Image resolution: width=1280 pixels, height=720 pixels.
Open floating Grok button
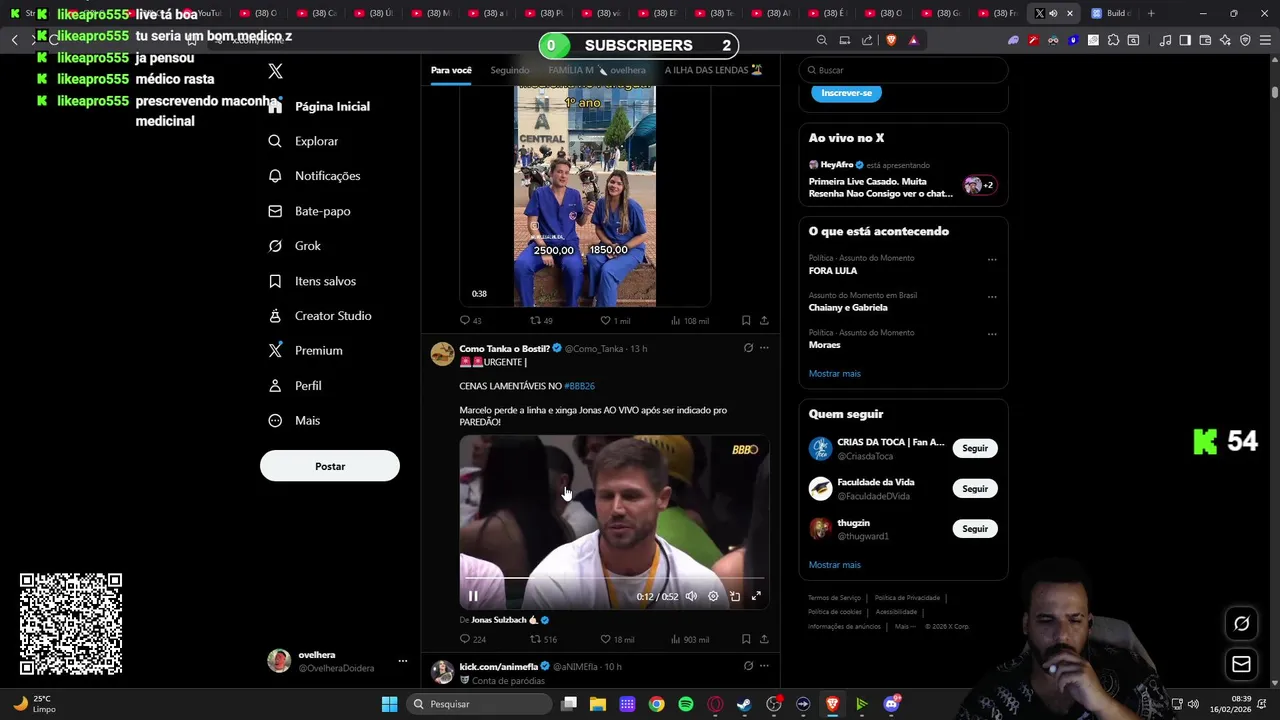(x=1241, y=623)
